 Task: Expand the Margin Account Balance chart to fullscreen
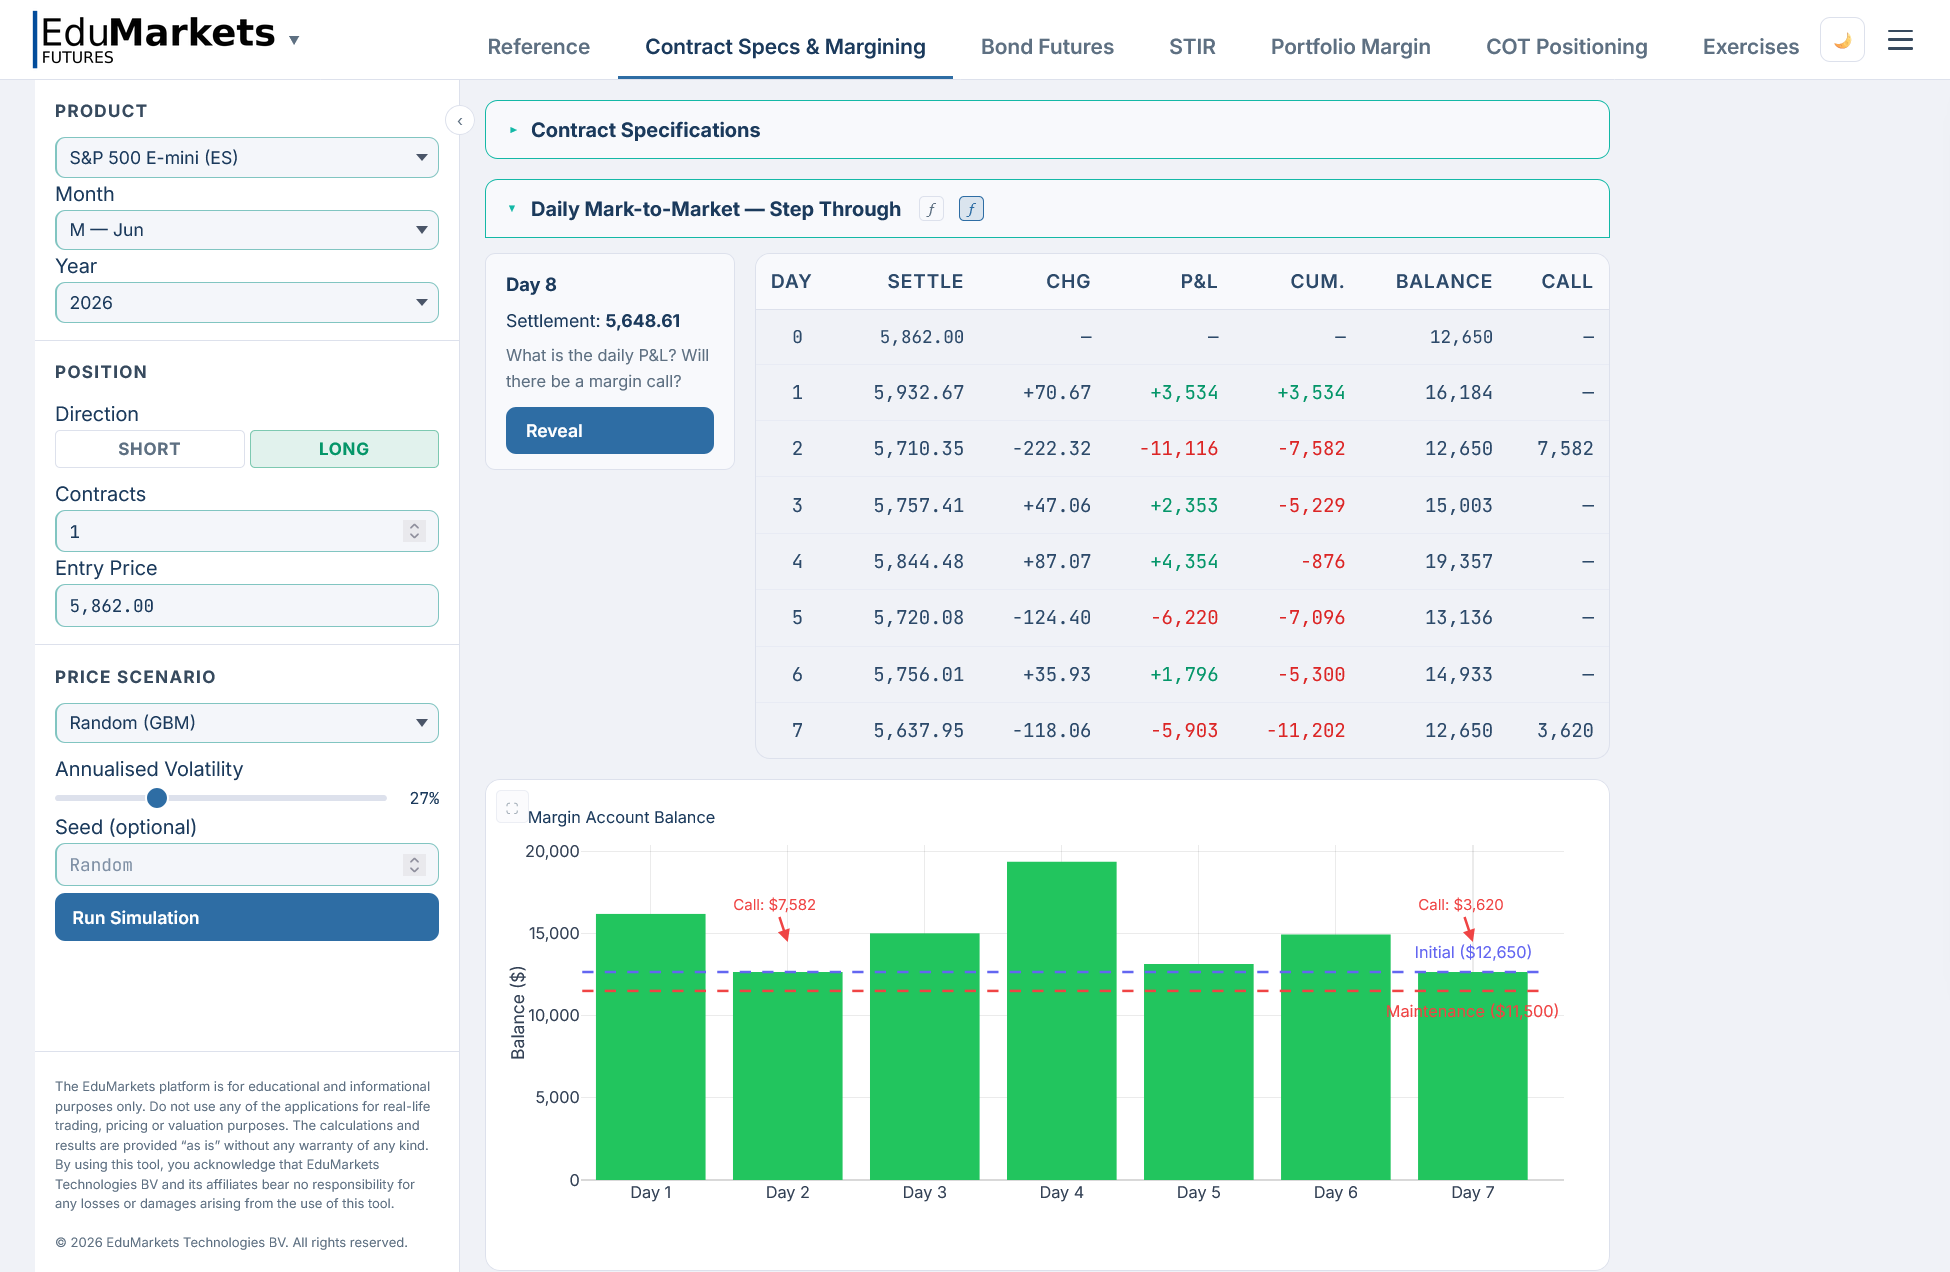pyautogui.click(x=512, y=806)
